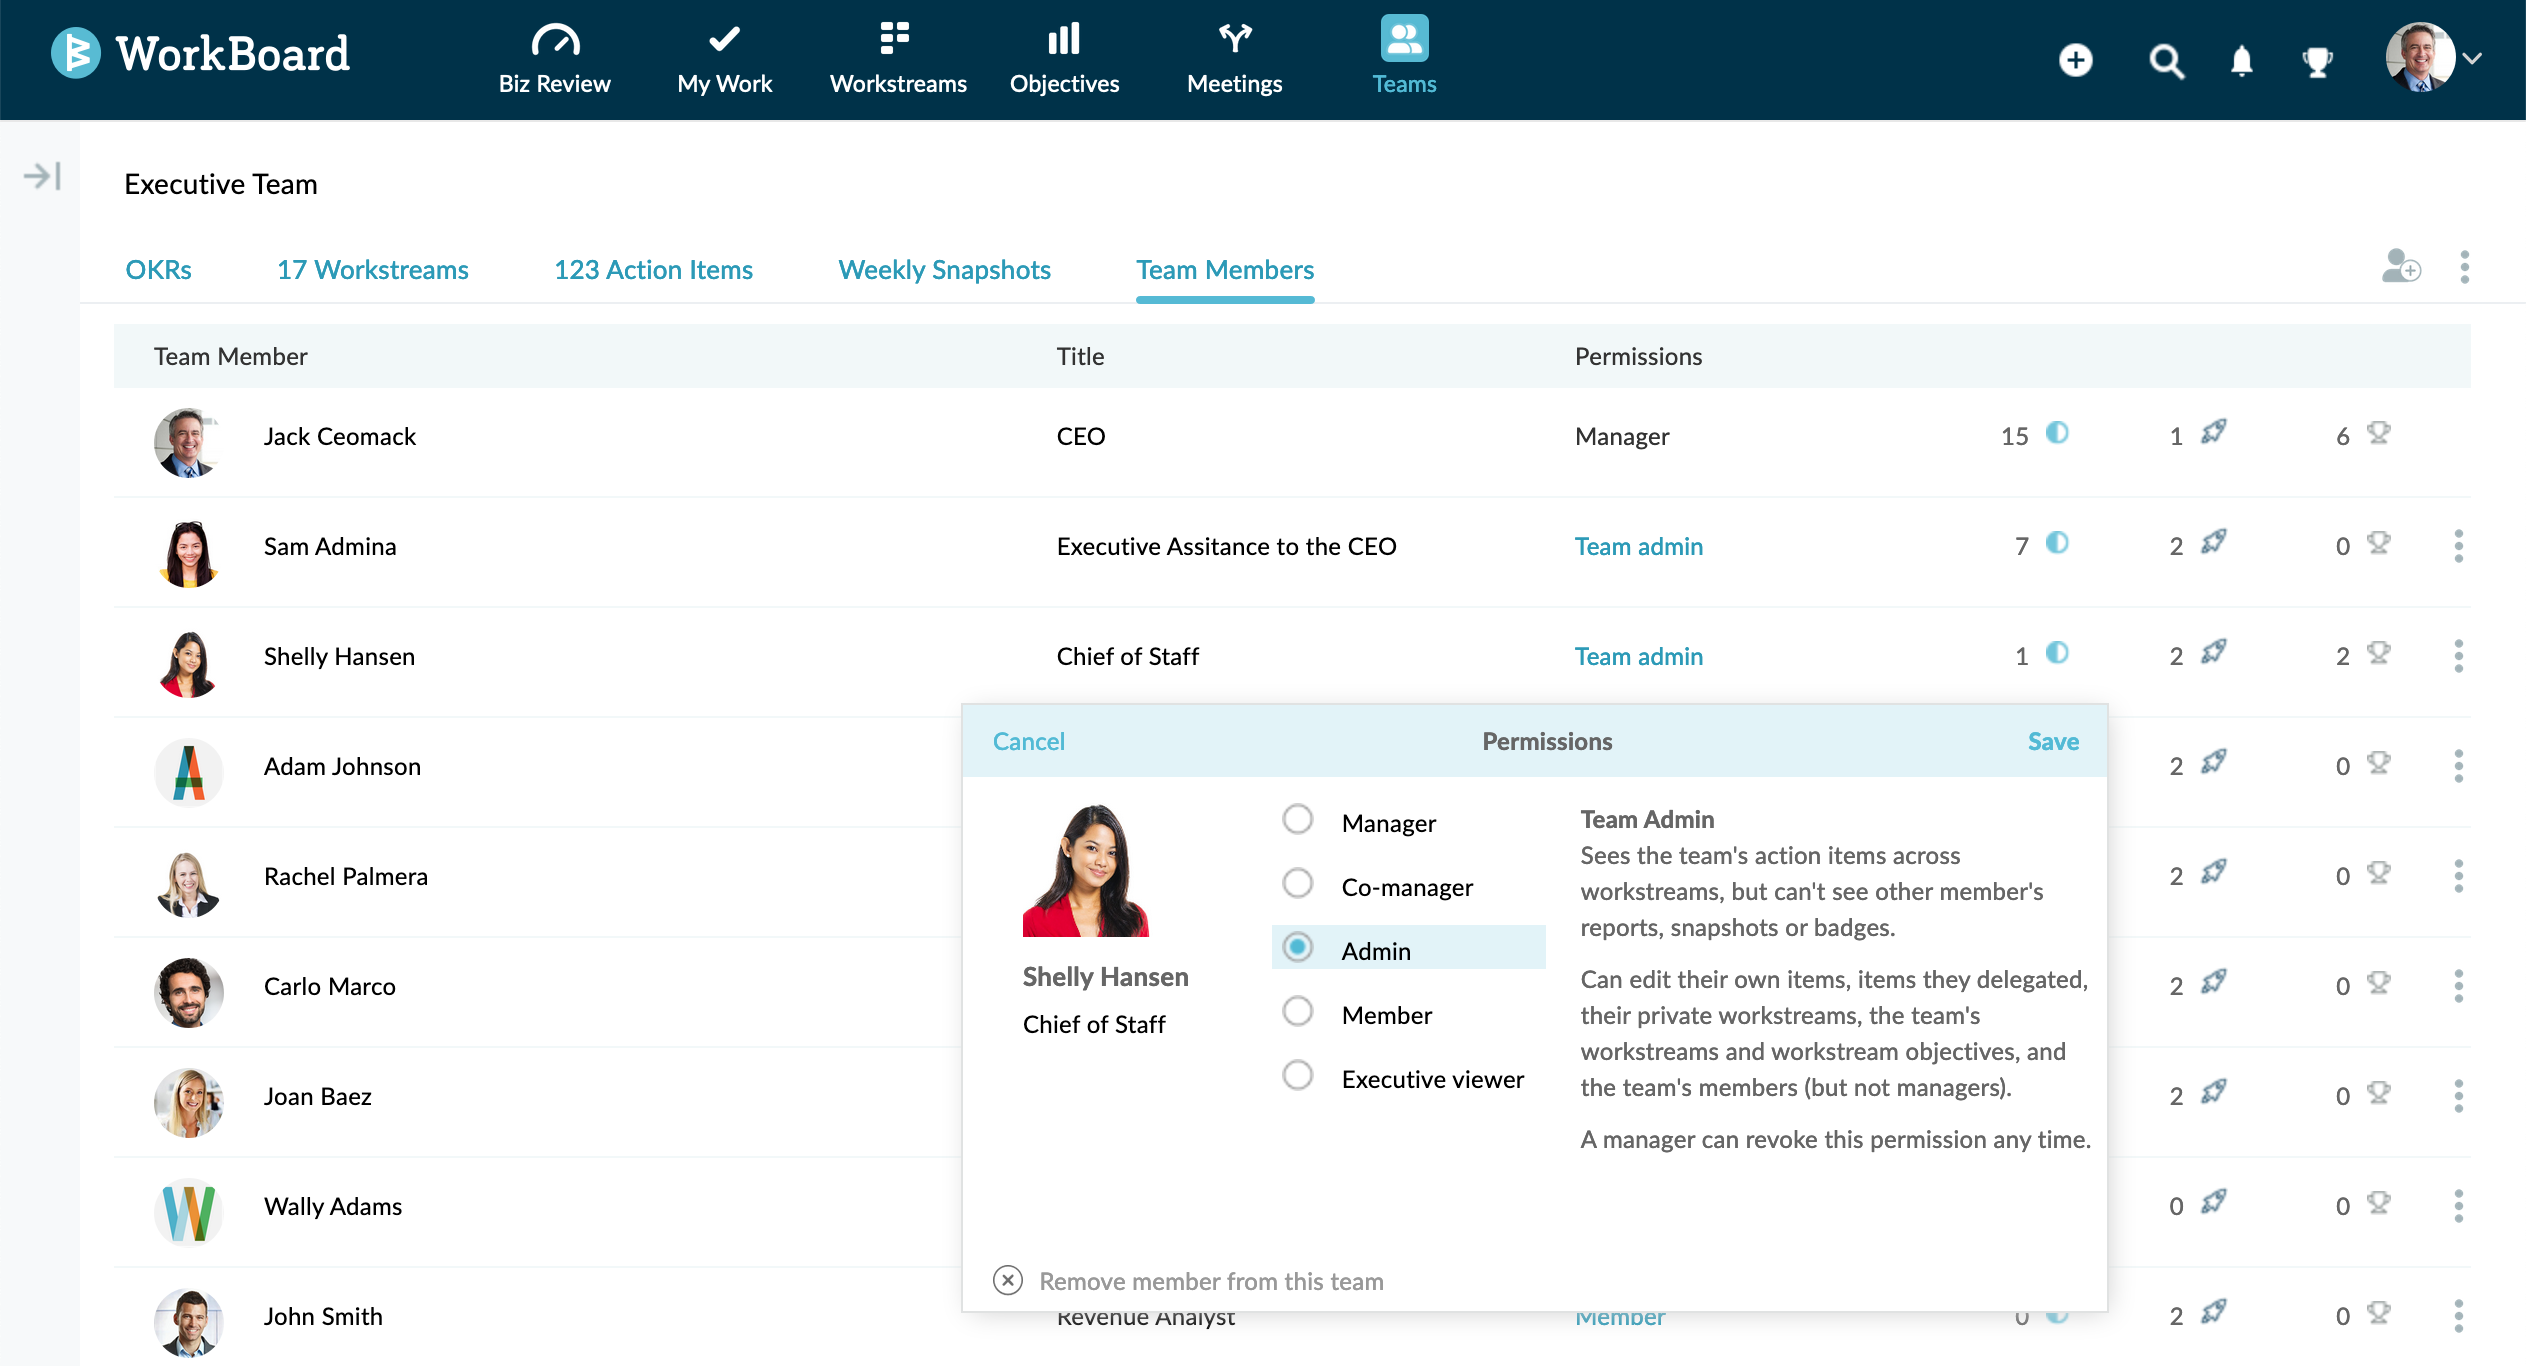Click the trophy badges icon in header

[x=2316, y=62]
